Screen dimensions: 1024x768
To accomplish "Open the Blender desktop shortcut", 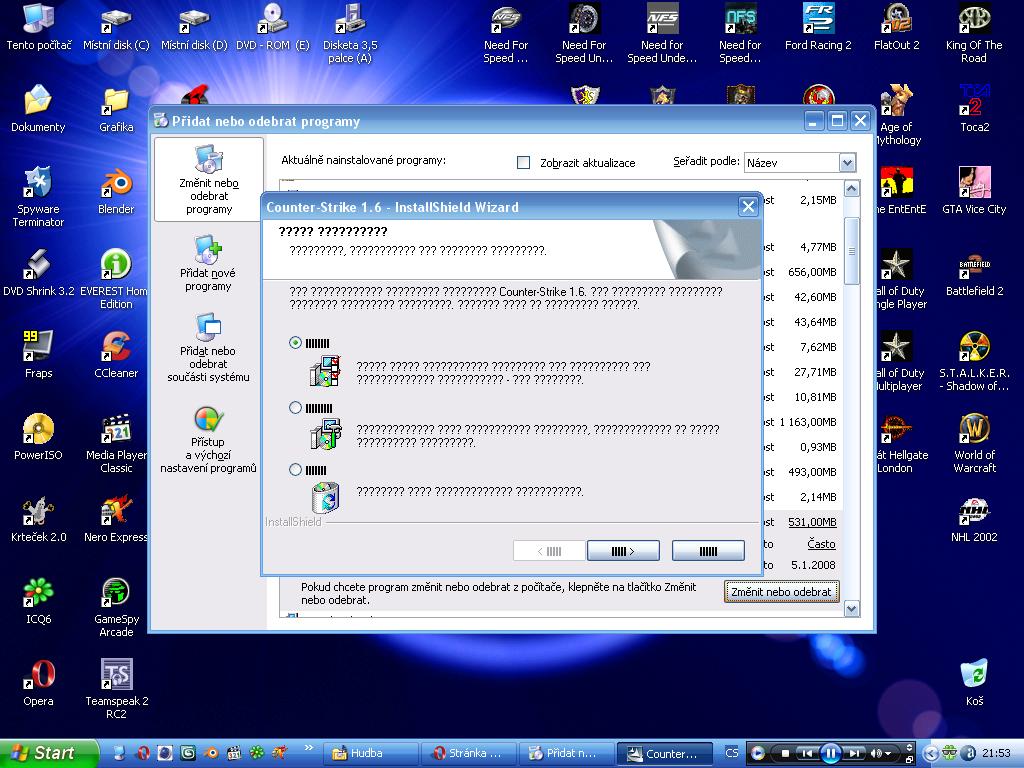I will [116, 184].
